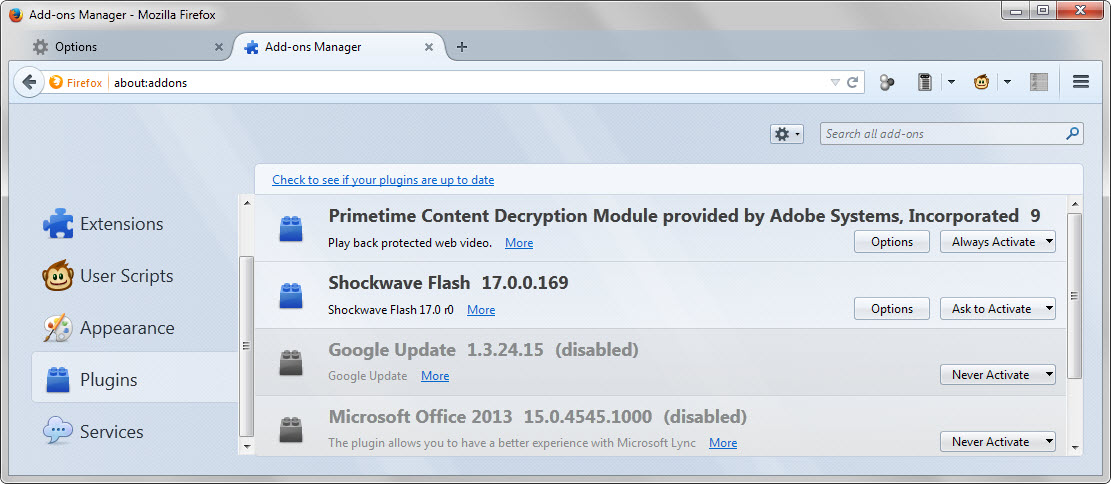Viewport: 1111px width, 484px height.
Task: Switch to the Options tab
Action: [128, 47]
